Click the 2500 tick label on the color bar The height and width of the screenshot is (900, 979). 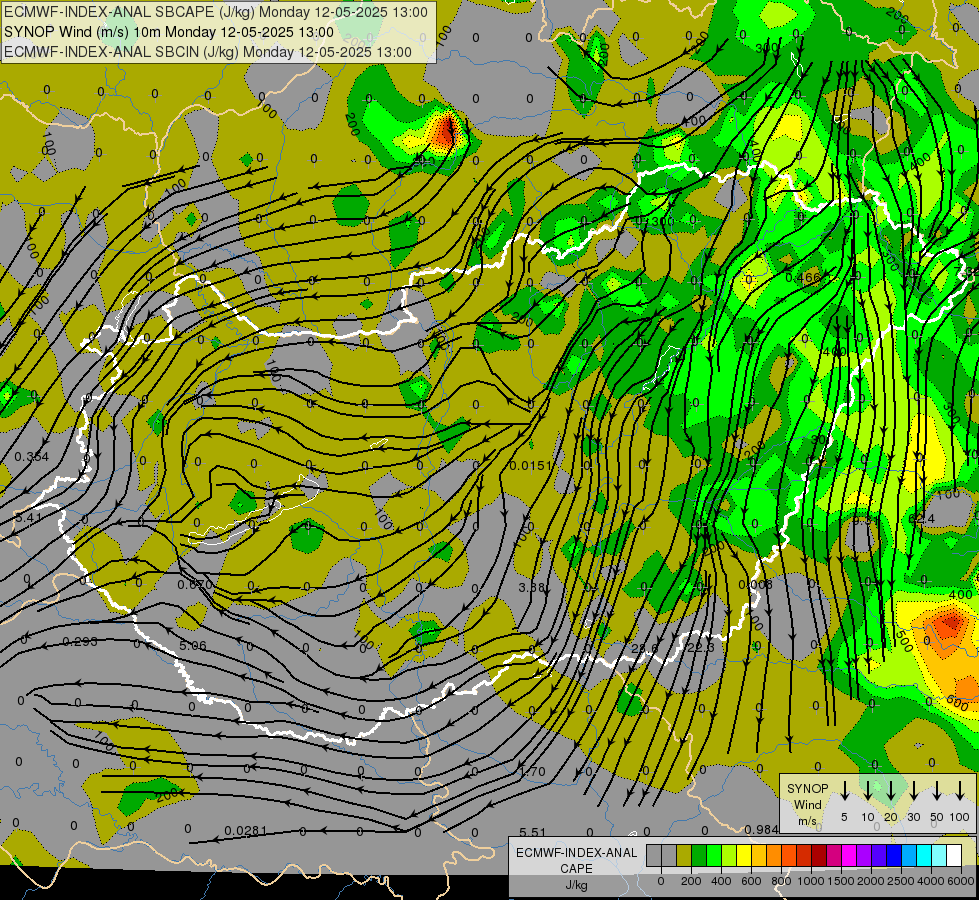pos(901,881)
